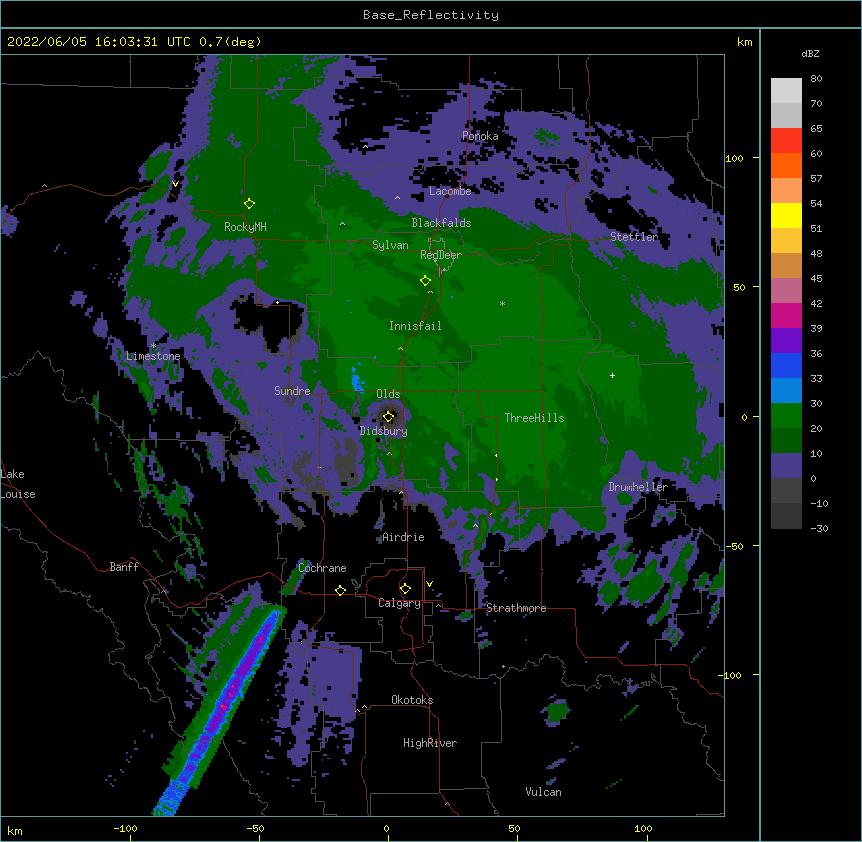
Task: Click the 2022/06/05 16:03:31 UTC timestamp
Action: coord(99,42)
